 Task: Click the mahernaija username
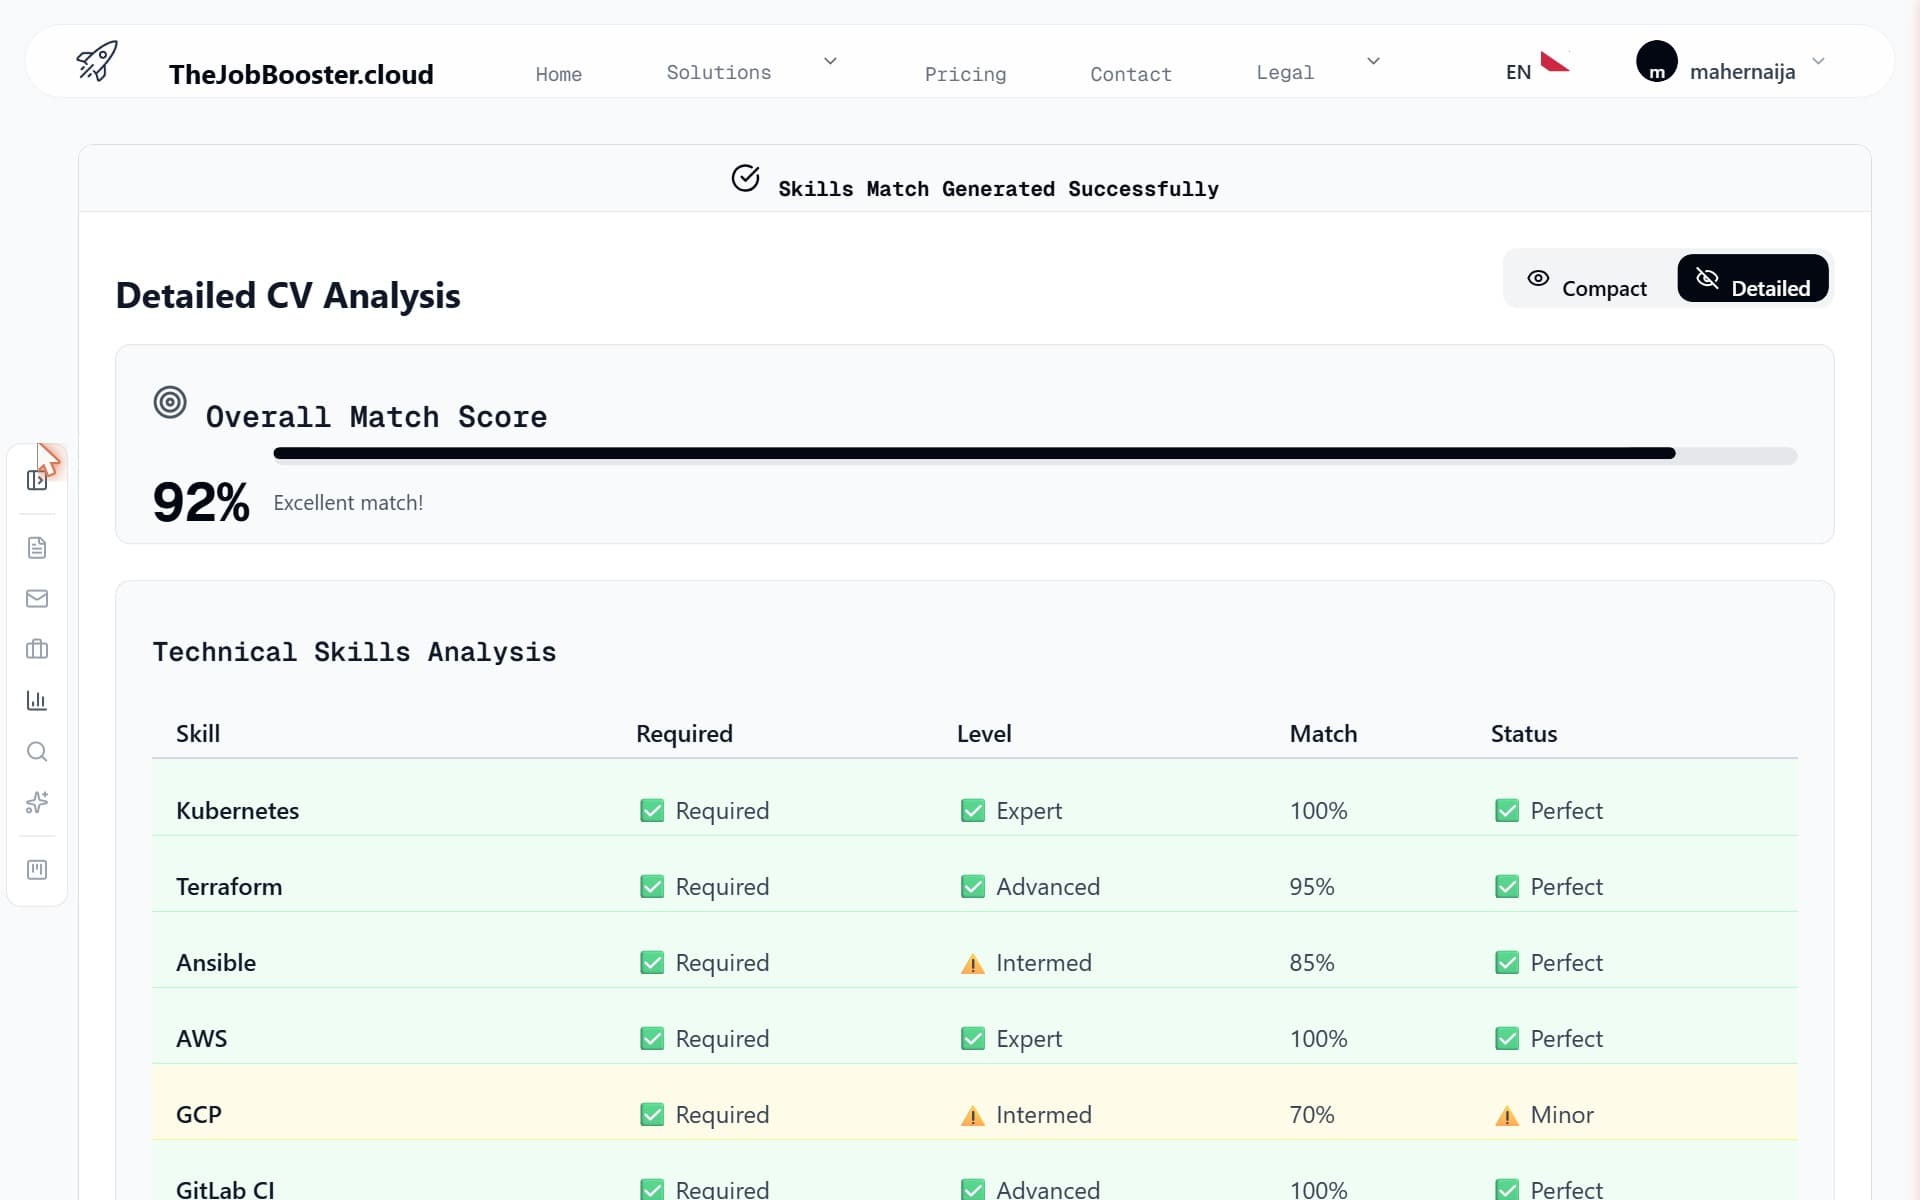[1742, 72]
